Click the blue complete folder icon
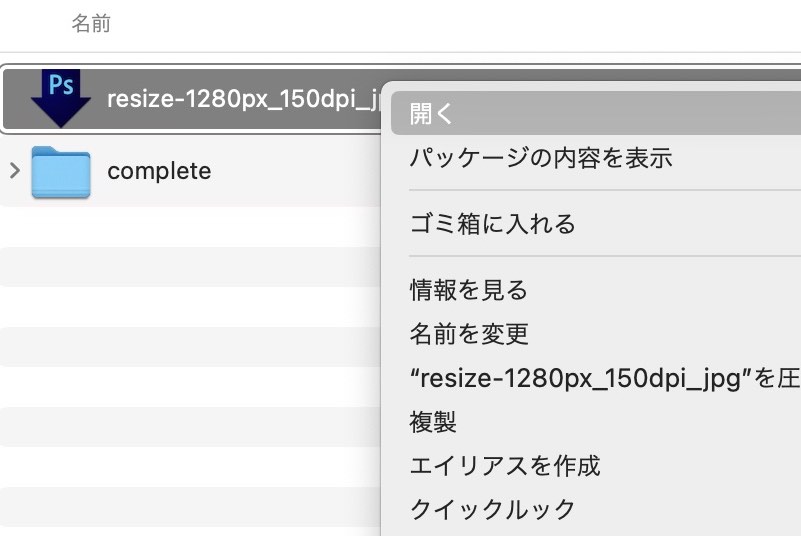 61,172
